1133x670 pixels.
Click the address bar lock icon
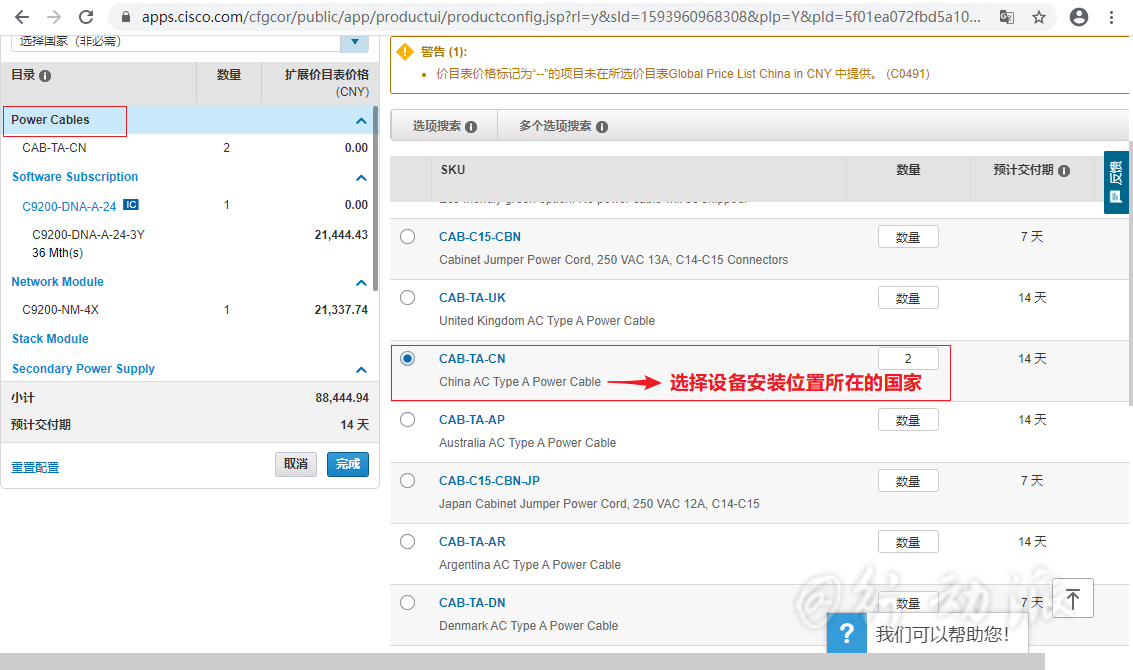pos(126,17)
